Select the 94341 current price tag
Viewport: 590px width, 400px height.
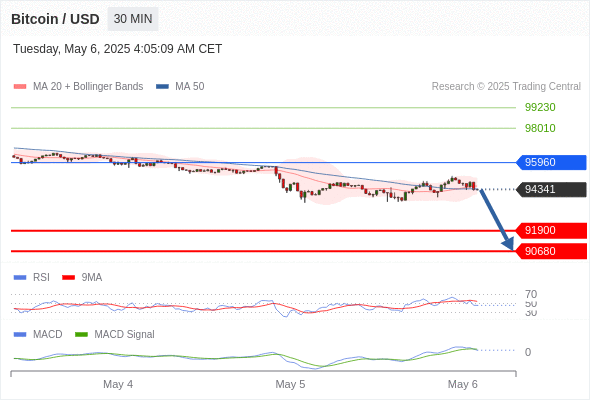(551, 189)
